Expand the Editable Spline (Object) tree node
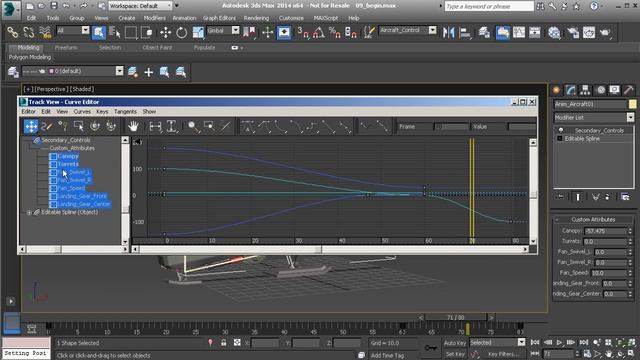The height and width of the screenshot is (360, 640). click(x=29, y=212)
